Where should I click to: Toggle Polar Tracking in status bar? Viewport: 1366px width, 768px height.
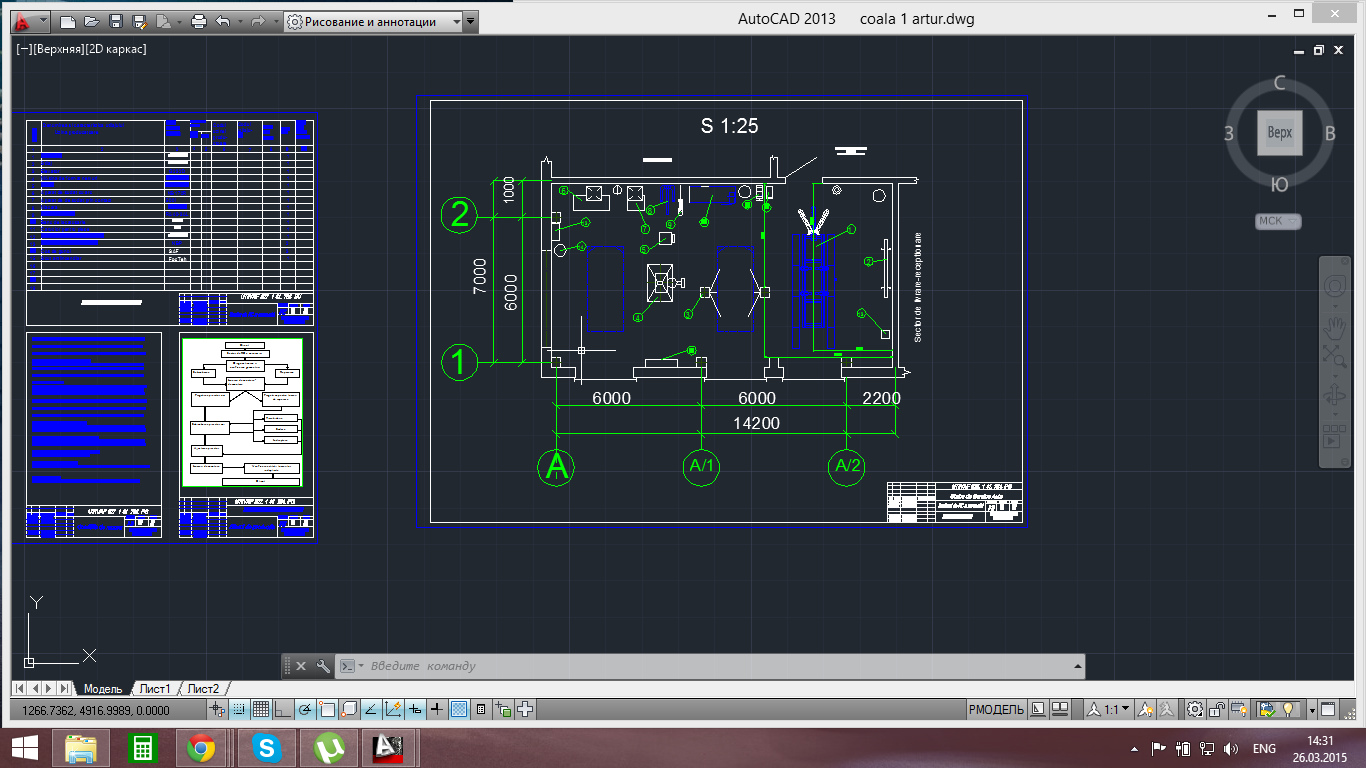[304, 709]
